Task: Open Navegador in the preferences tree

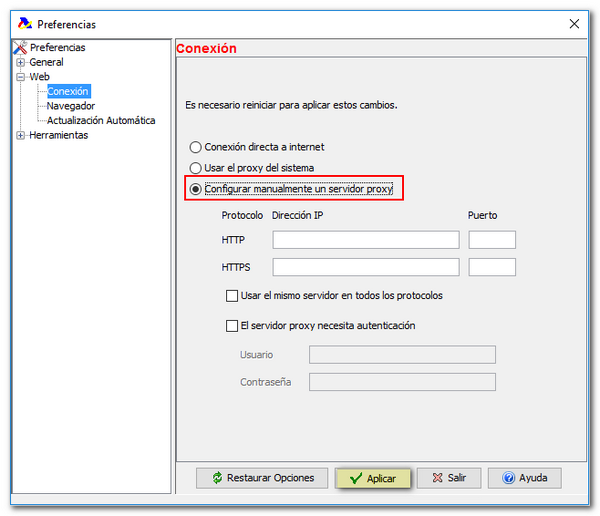Action: point(71,106)
